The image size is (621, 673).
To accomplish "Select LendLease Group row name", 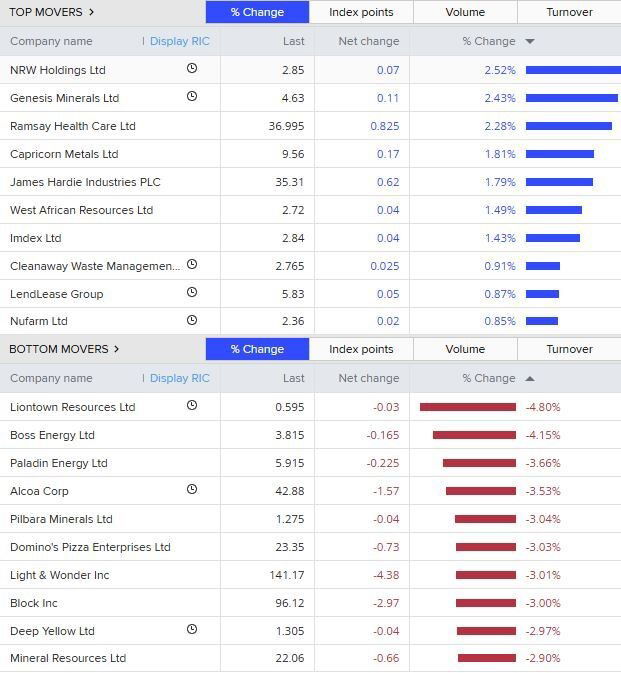I will click(57, 294).
